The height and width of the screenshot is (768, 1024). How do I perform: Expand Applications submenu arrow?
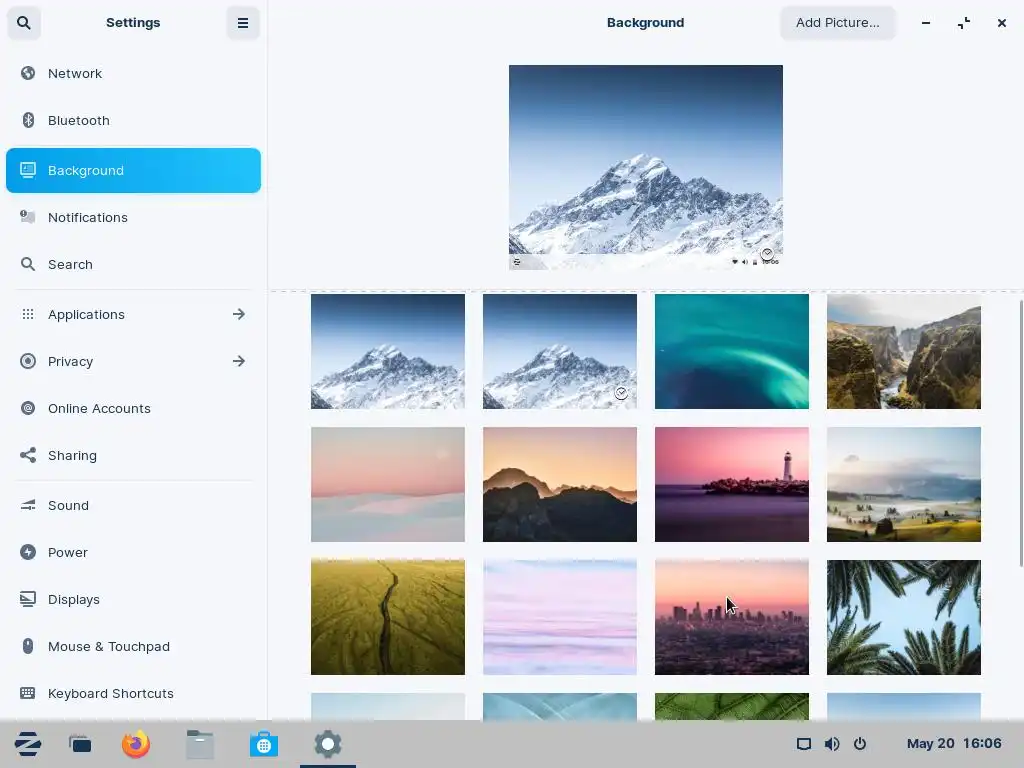[x=239, y=314]
